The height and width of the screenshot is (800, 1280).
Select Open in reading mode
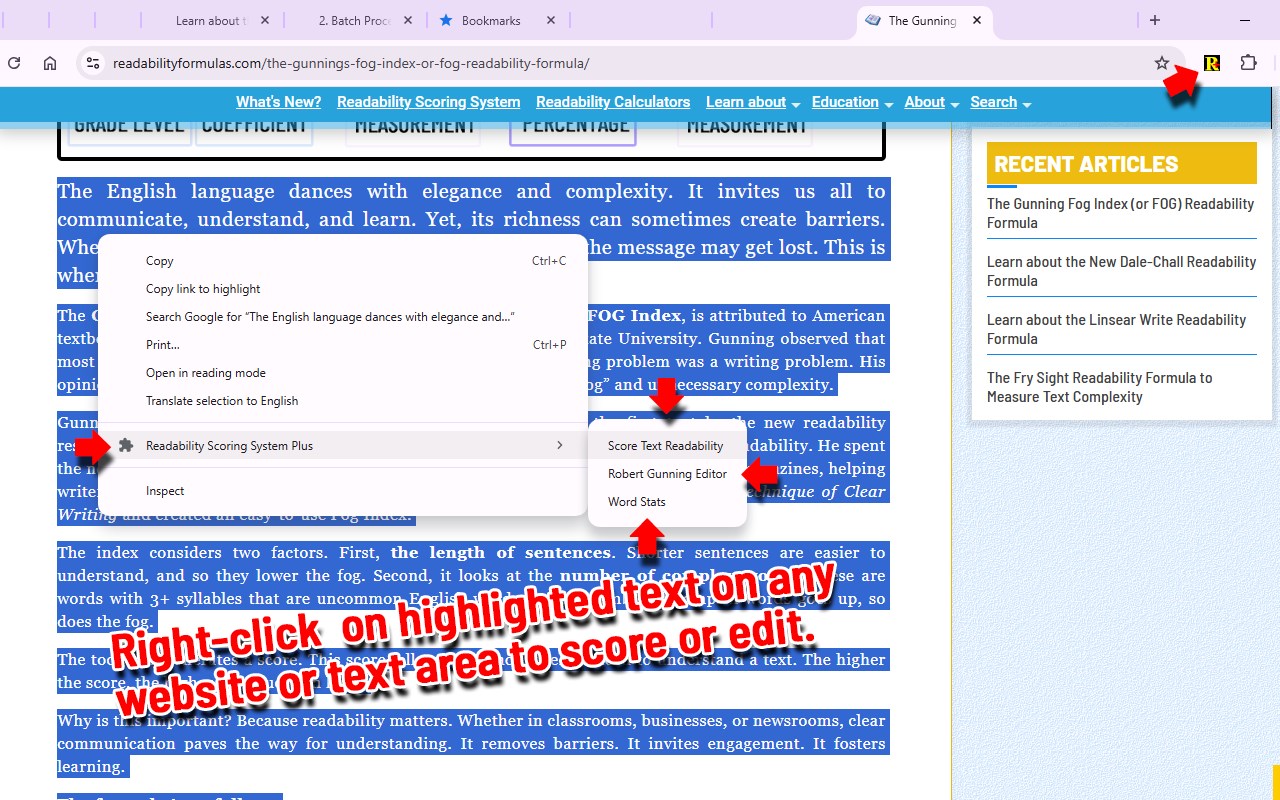343,373
